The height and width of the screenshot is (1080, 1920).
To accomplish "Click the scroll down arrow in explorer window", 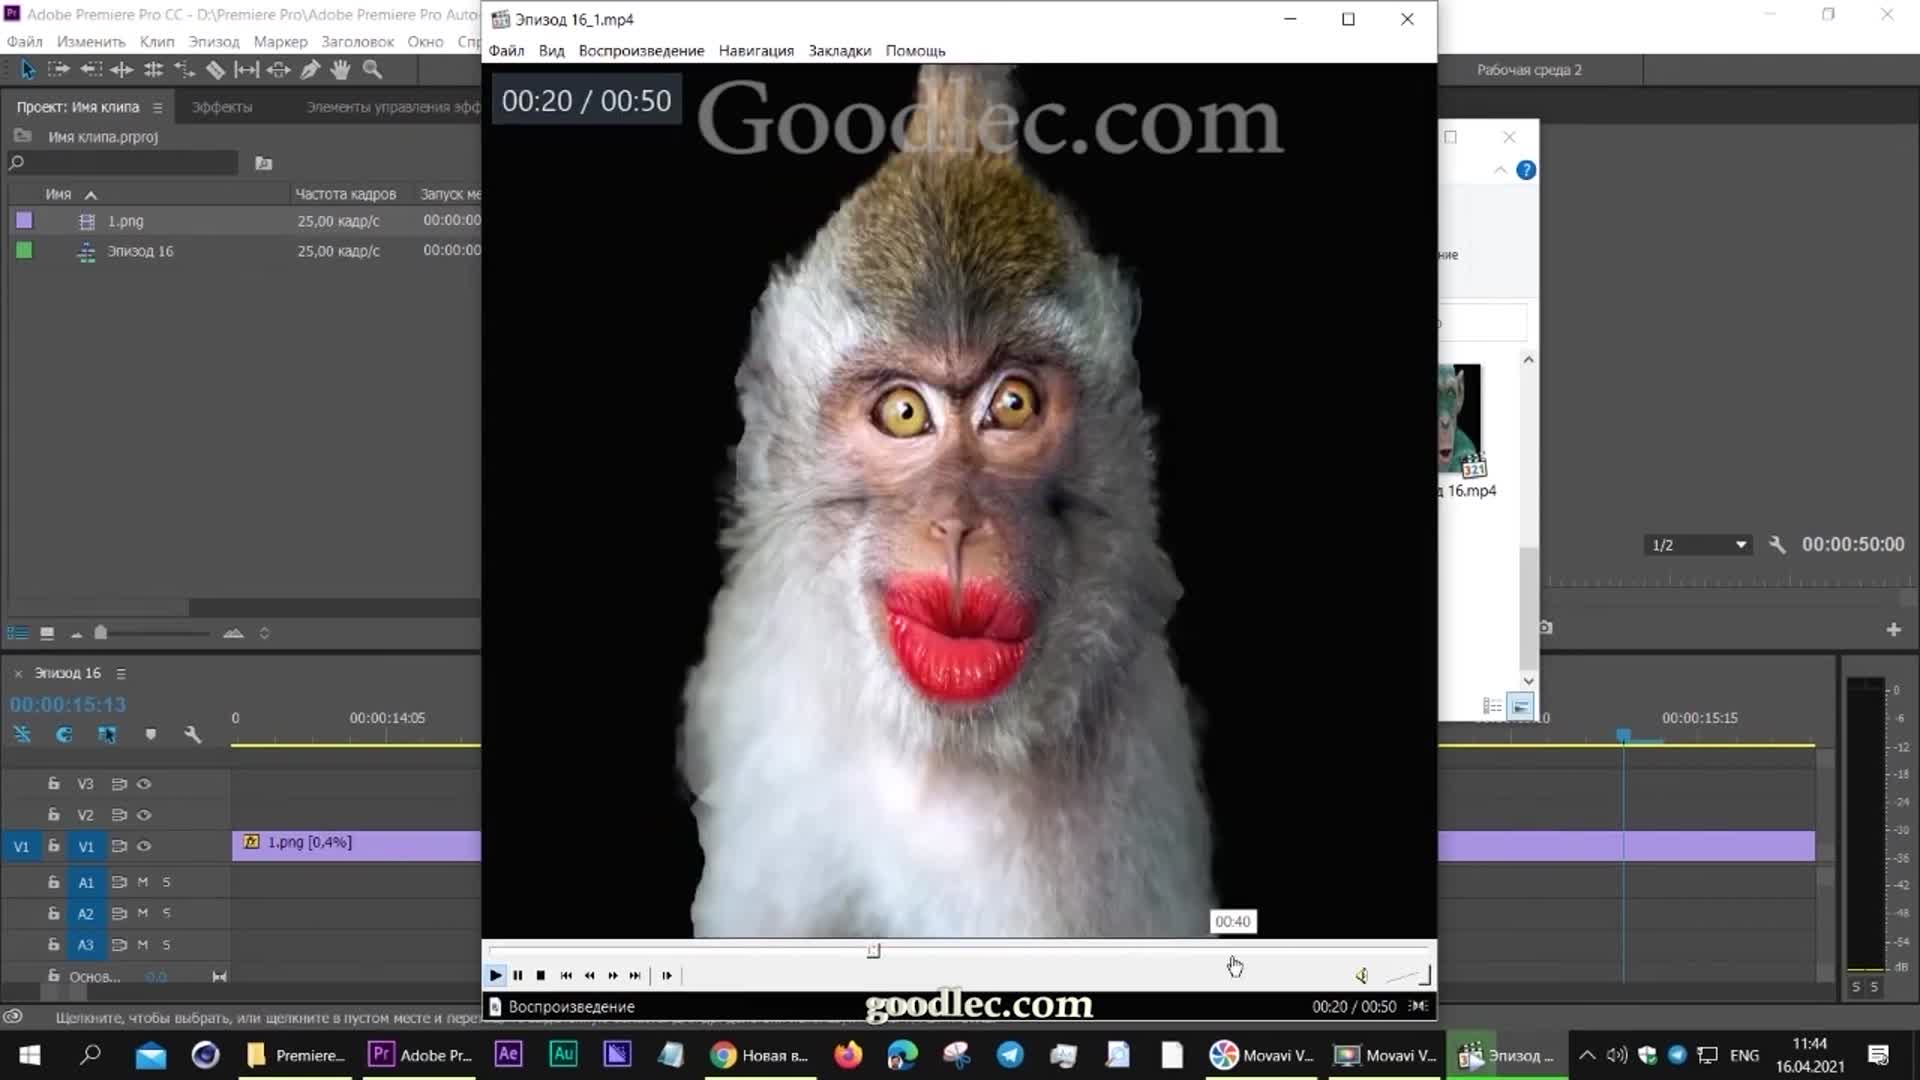I will 1528,681.
